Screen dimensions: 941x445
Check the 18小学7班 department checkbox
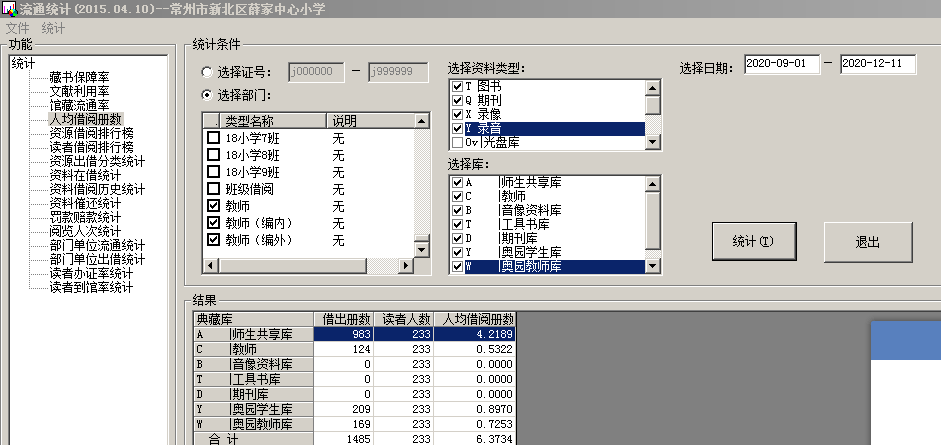213,138
